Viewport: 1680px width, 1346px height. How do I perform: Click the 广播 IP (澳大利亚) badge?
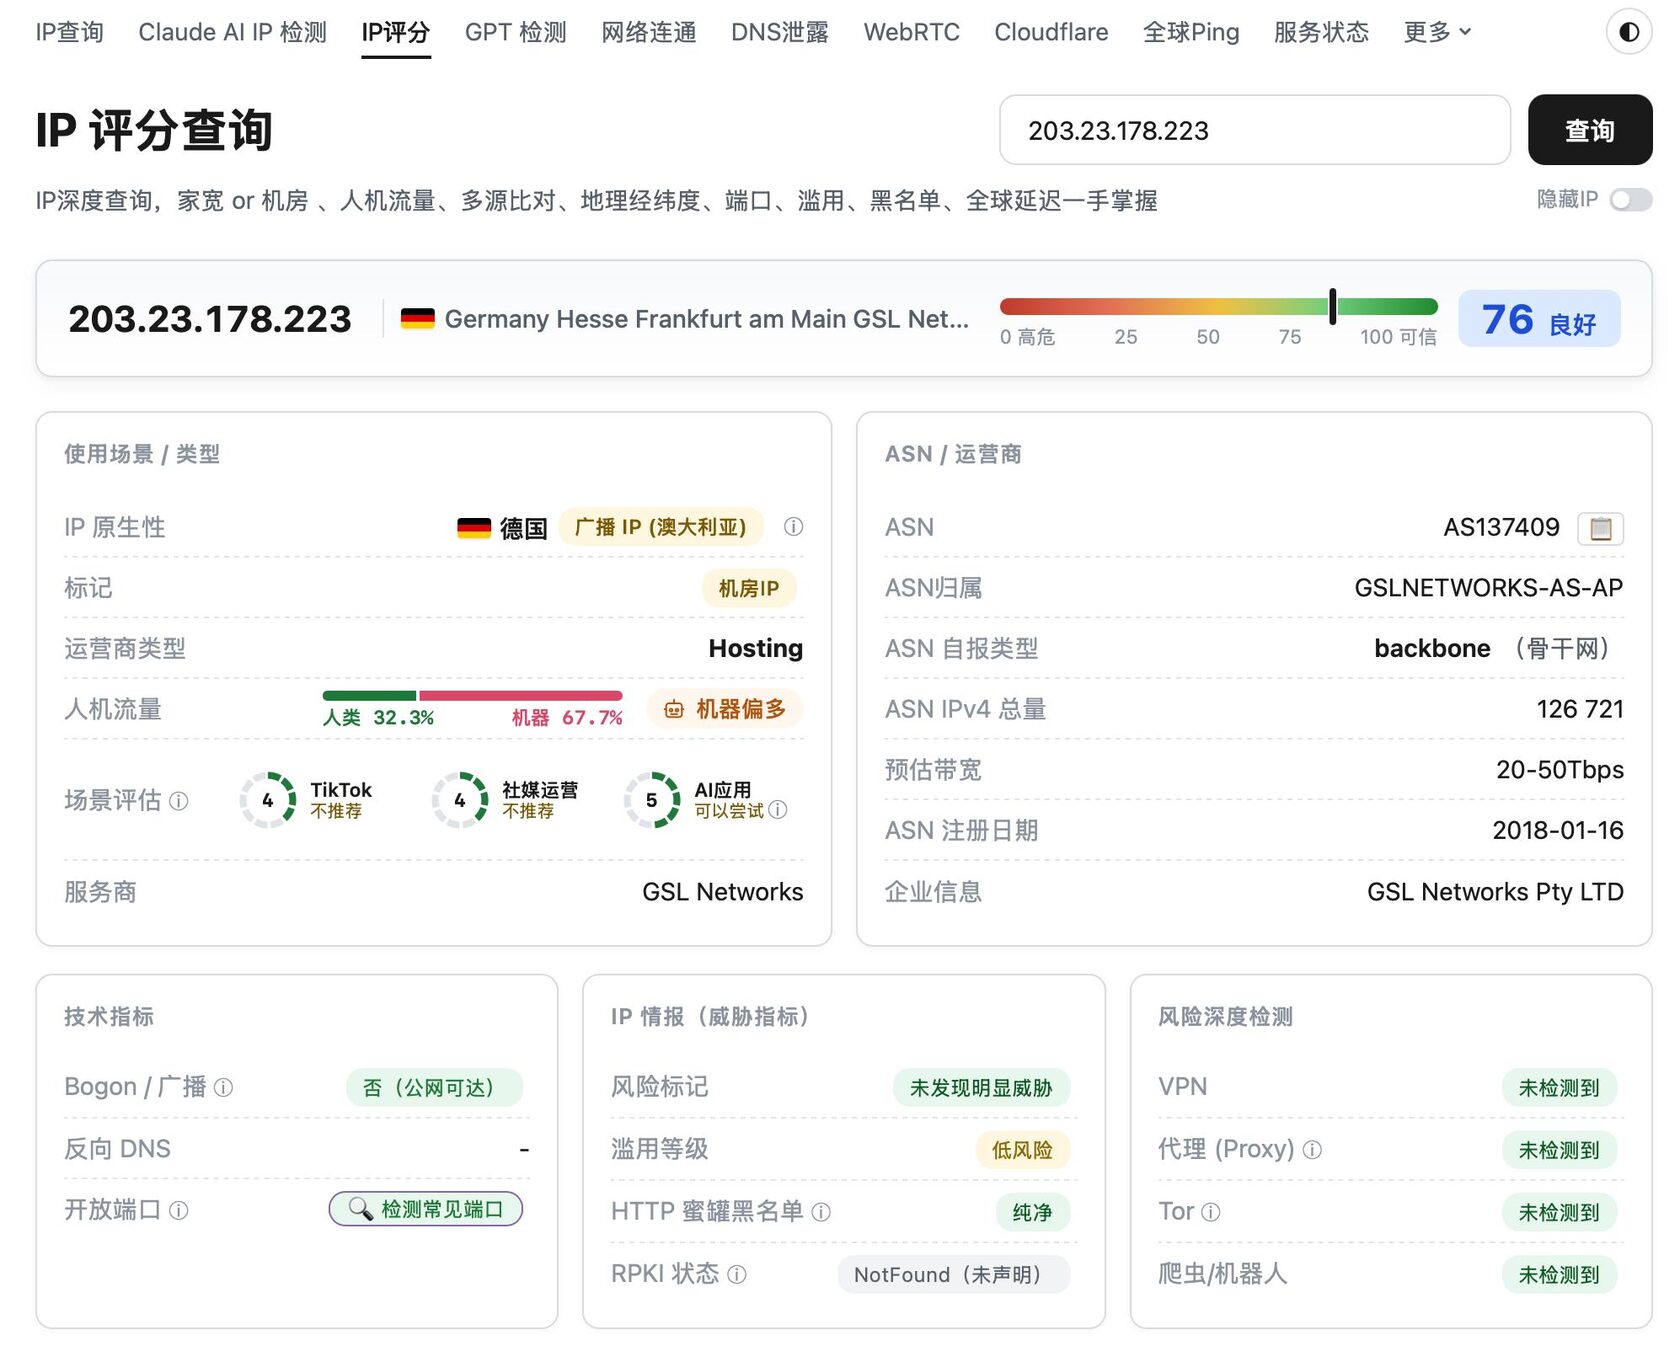[660, 527]
